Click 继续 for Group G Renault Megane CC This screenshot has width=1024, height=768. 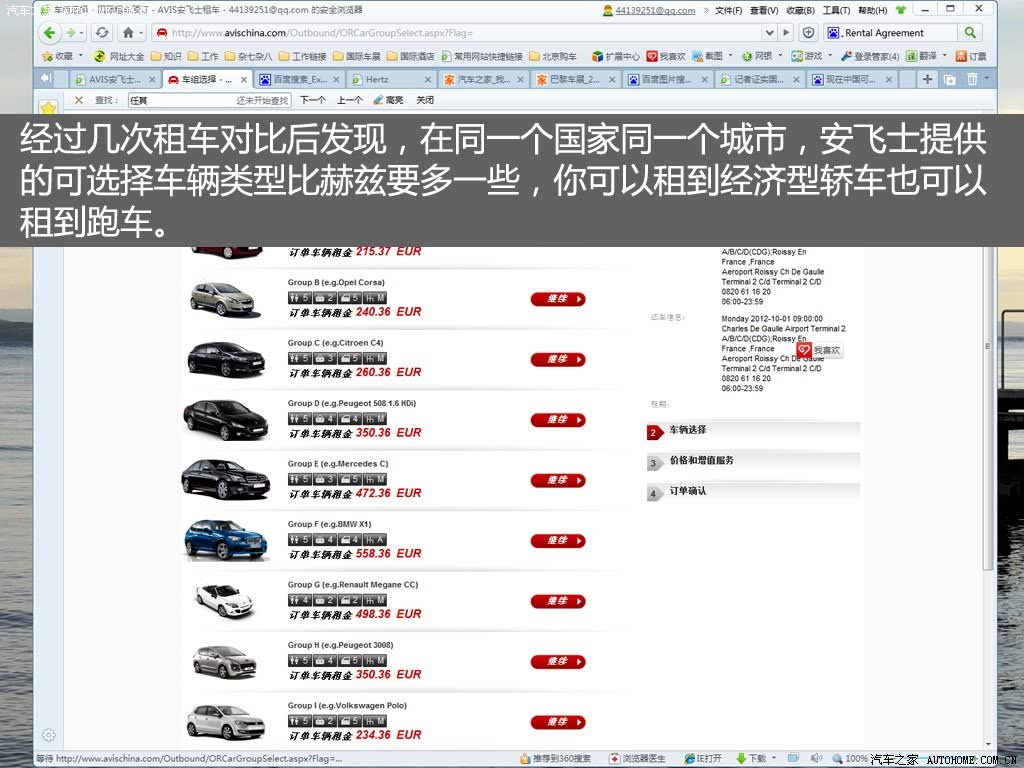558,601
